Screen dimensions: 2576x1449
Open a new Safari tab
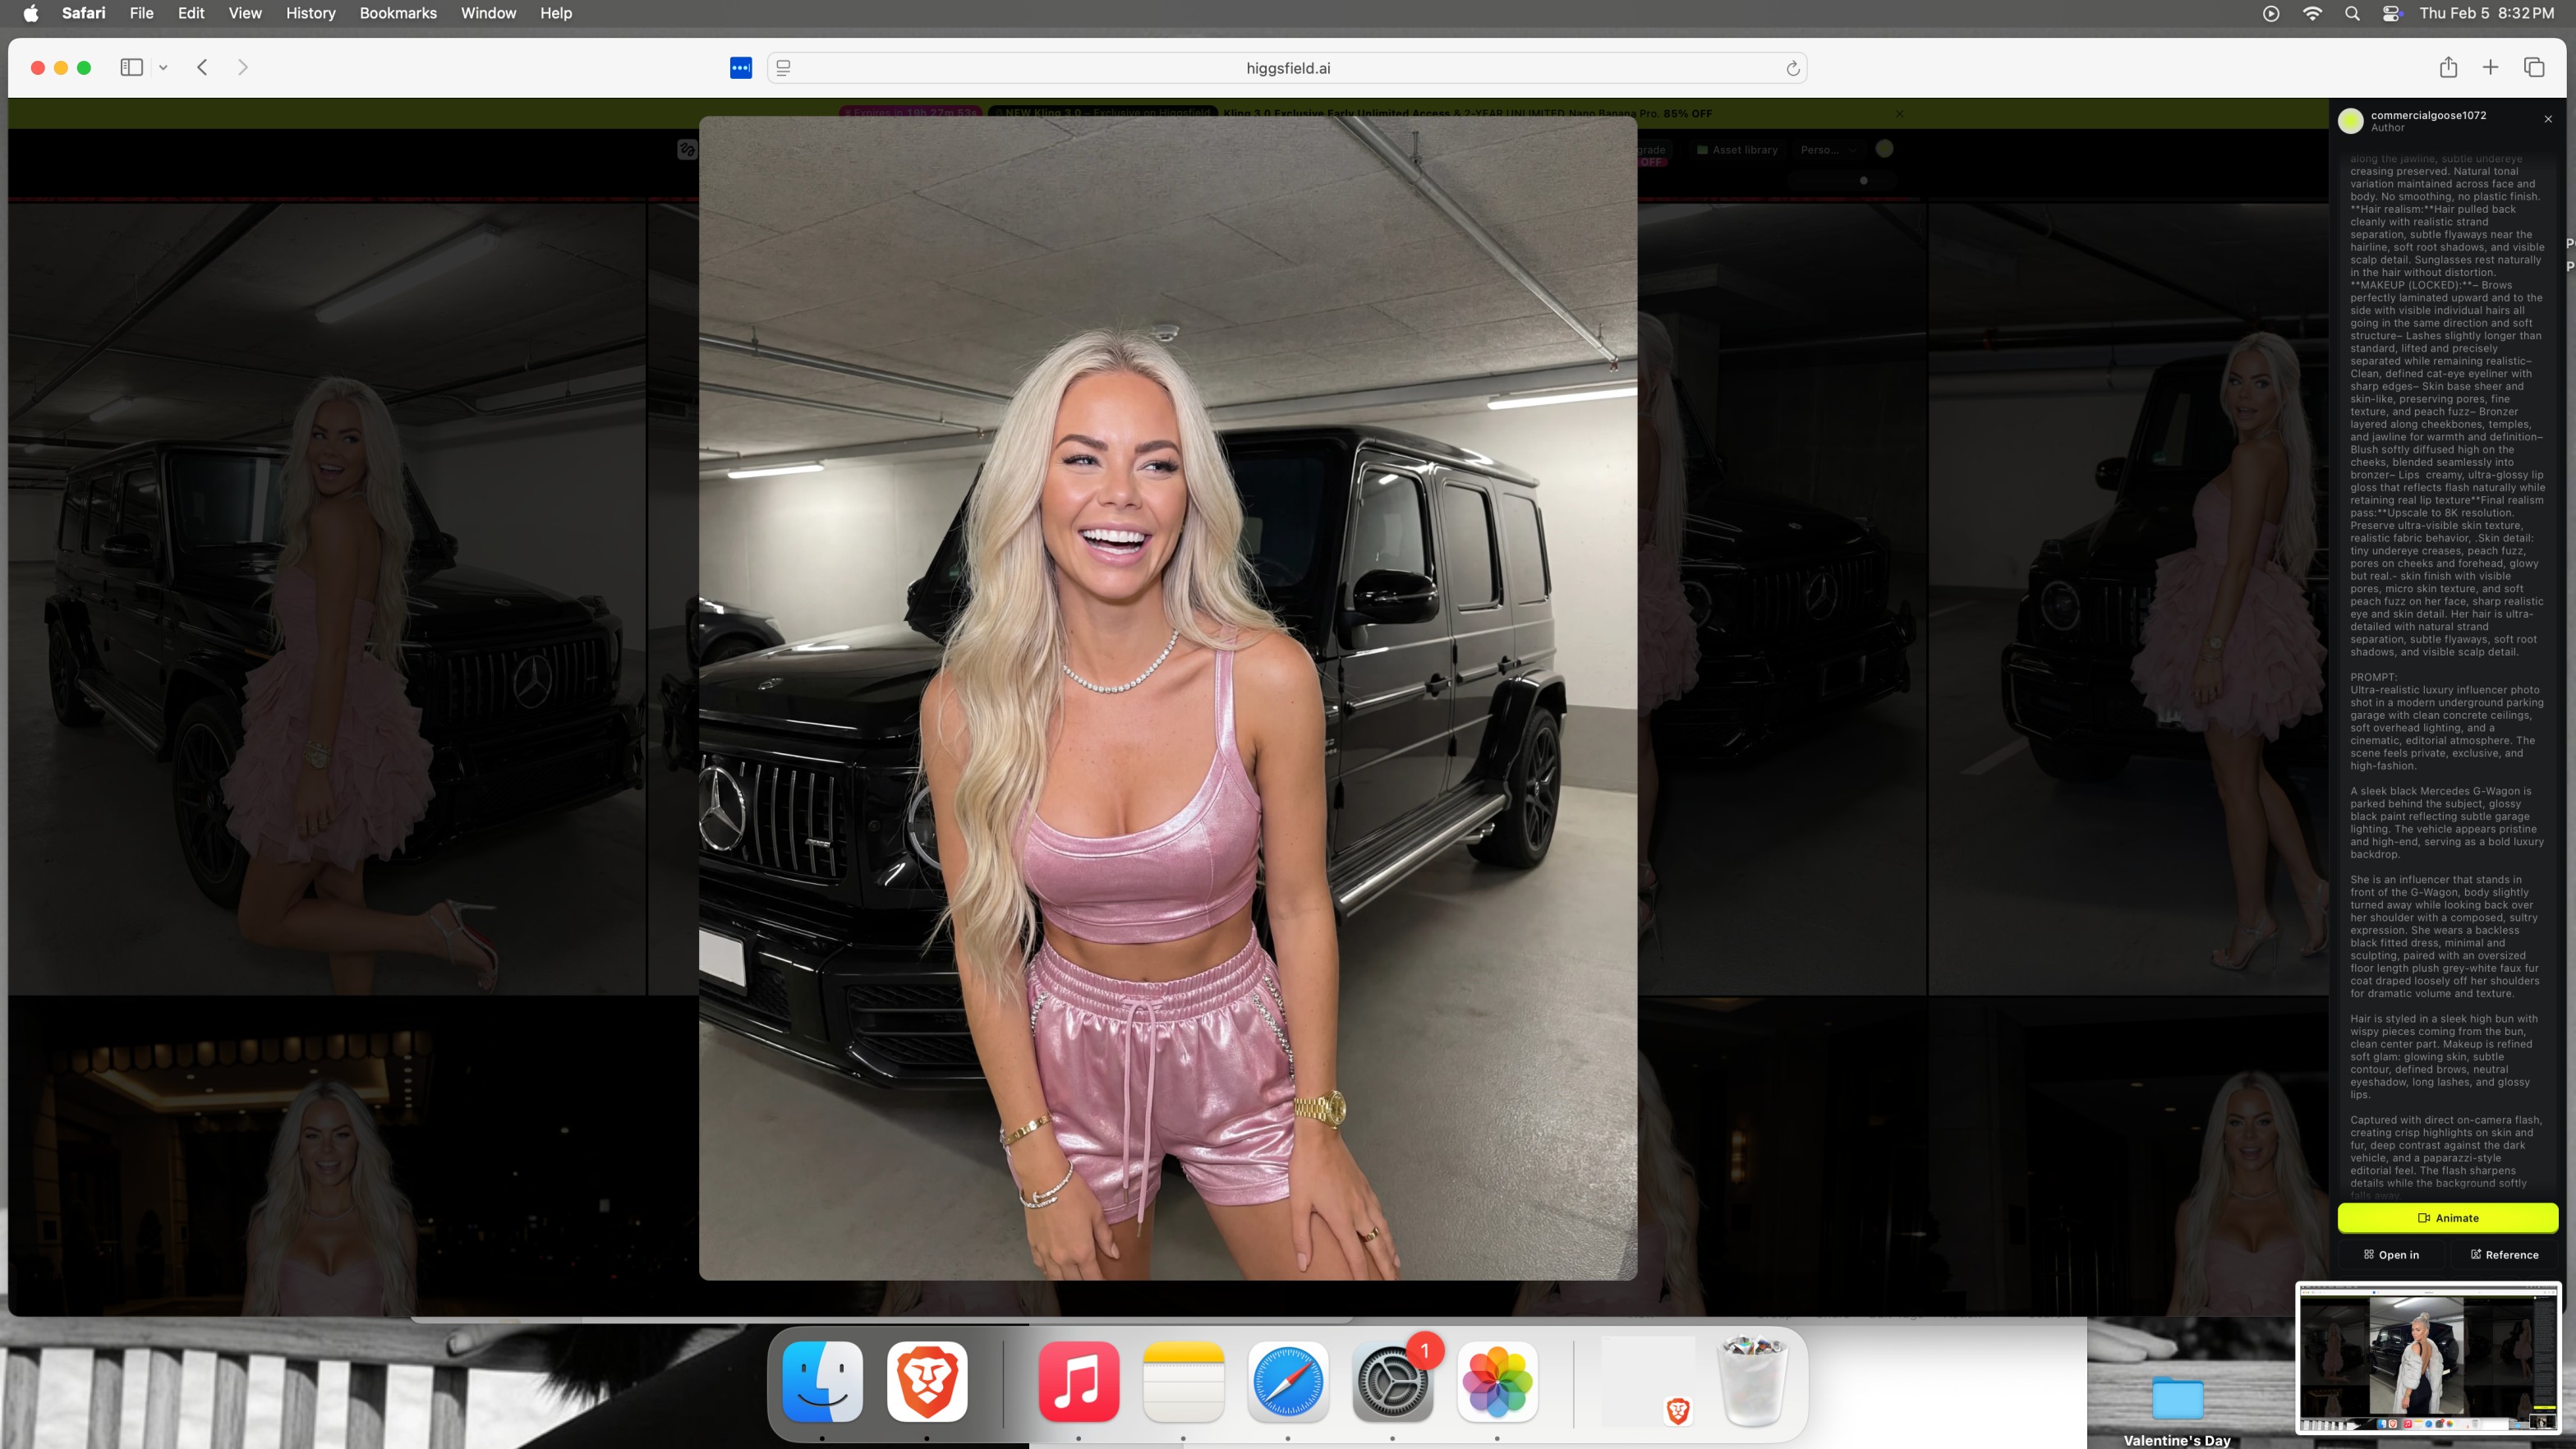click(x=2490, y=67)
